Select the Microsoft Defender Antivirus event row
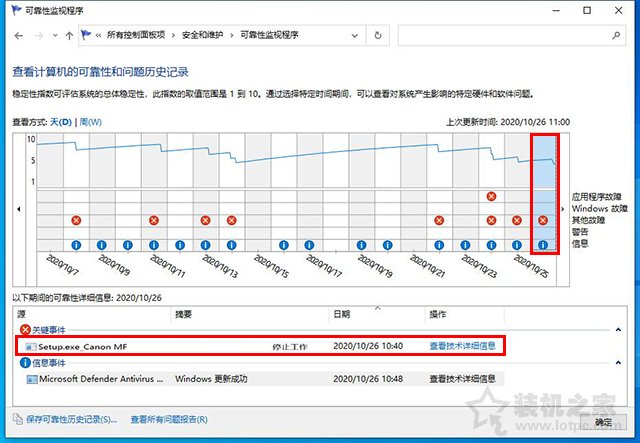The height and width of the screenshot is (443, 640). [x=264, y=379]
